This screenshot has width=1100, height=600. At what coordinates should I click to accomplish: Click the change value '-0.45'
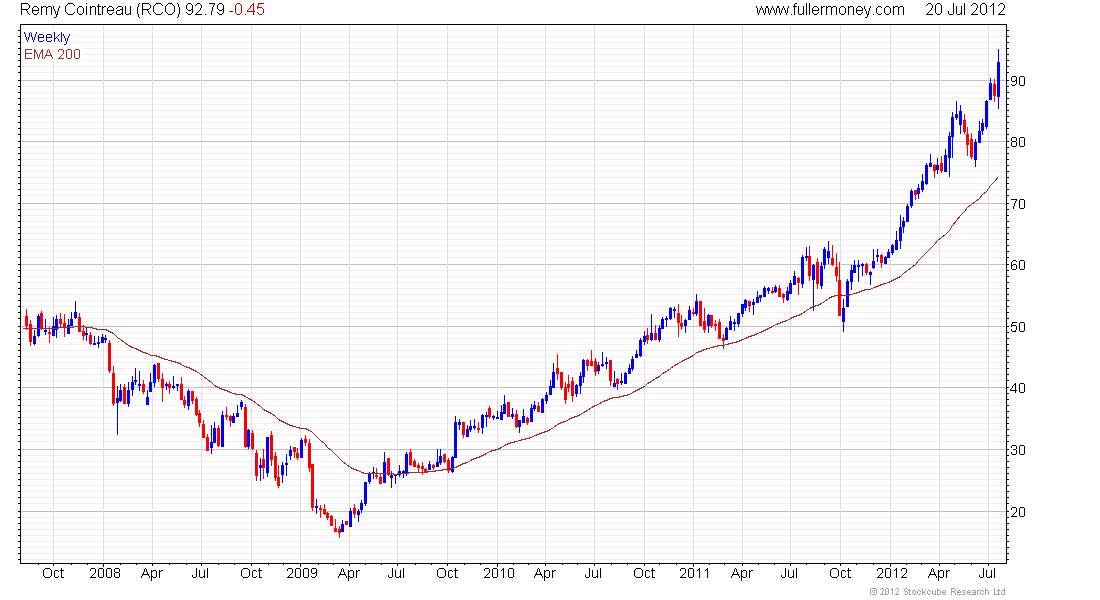pyautogui.click(x=246, y=10)
